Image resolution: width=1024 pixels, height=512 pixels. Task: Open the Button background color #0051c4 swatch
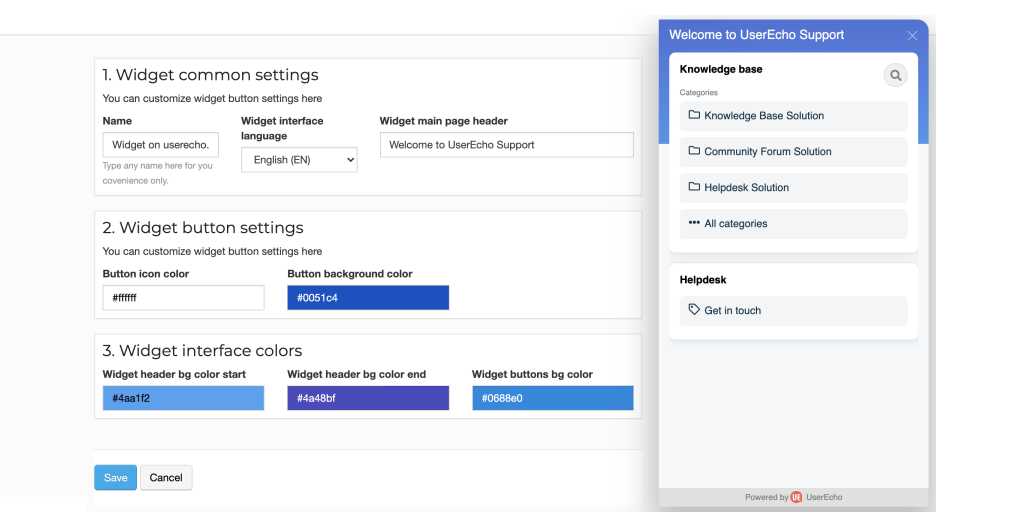coord(368,298)
